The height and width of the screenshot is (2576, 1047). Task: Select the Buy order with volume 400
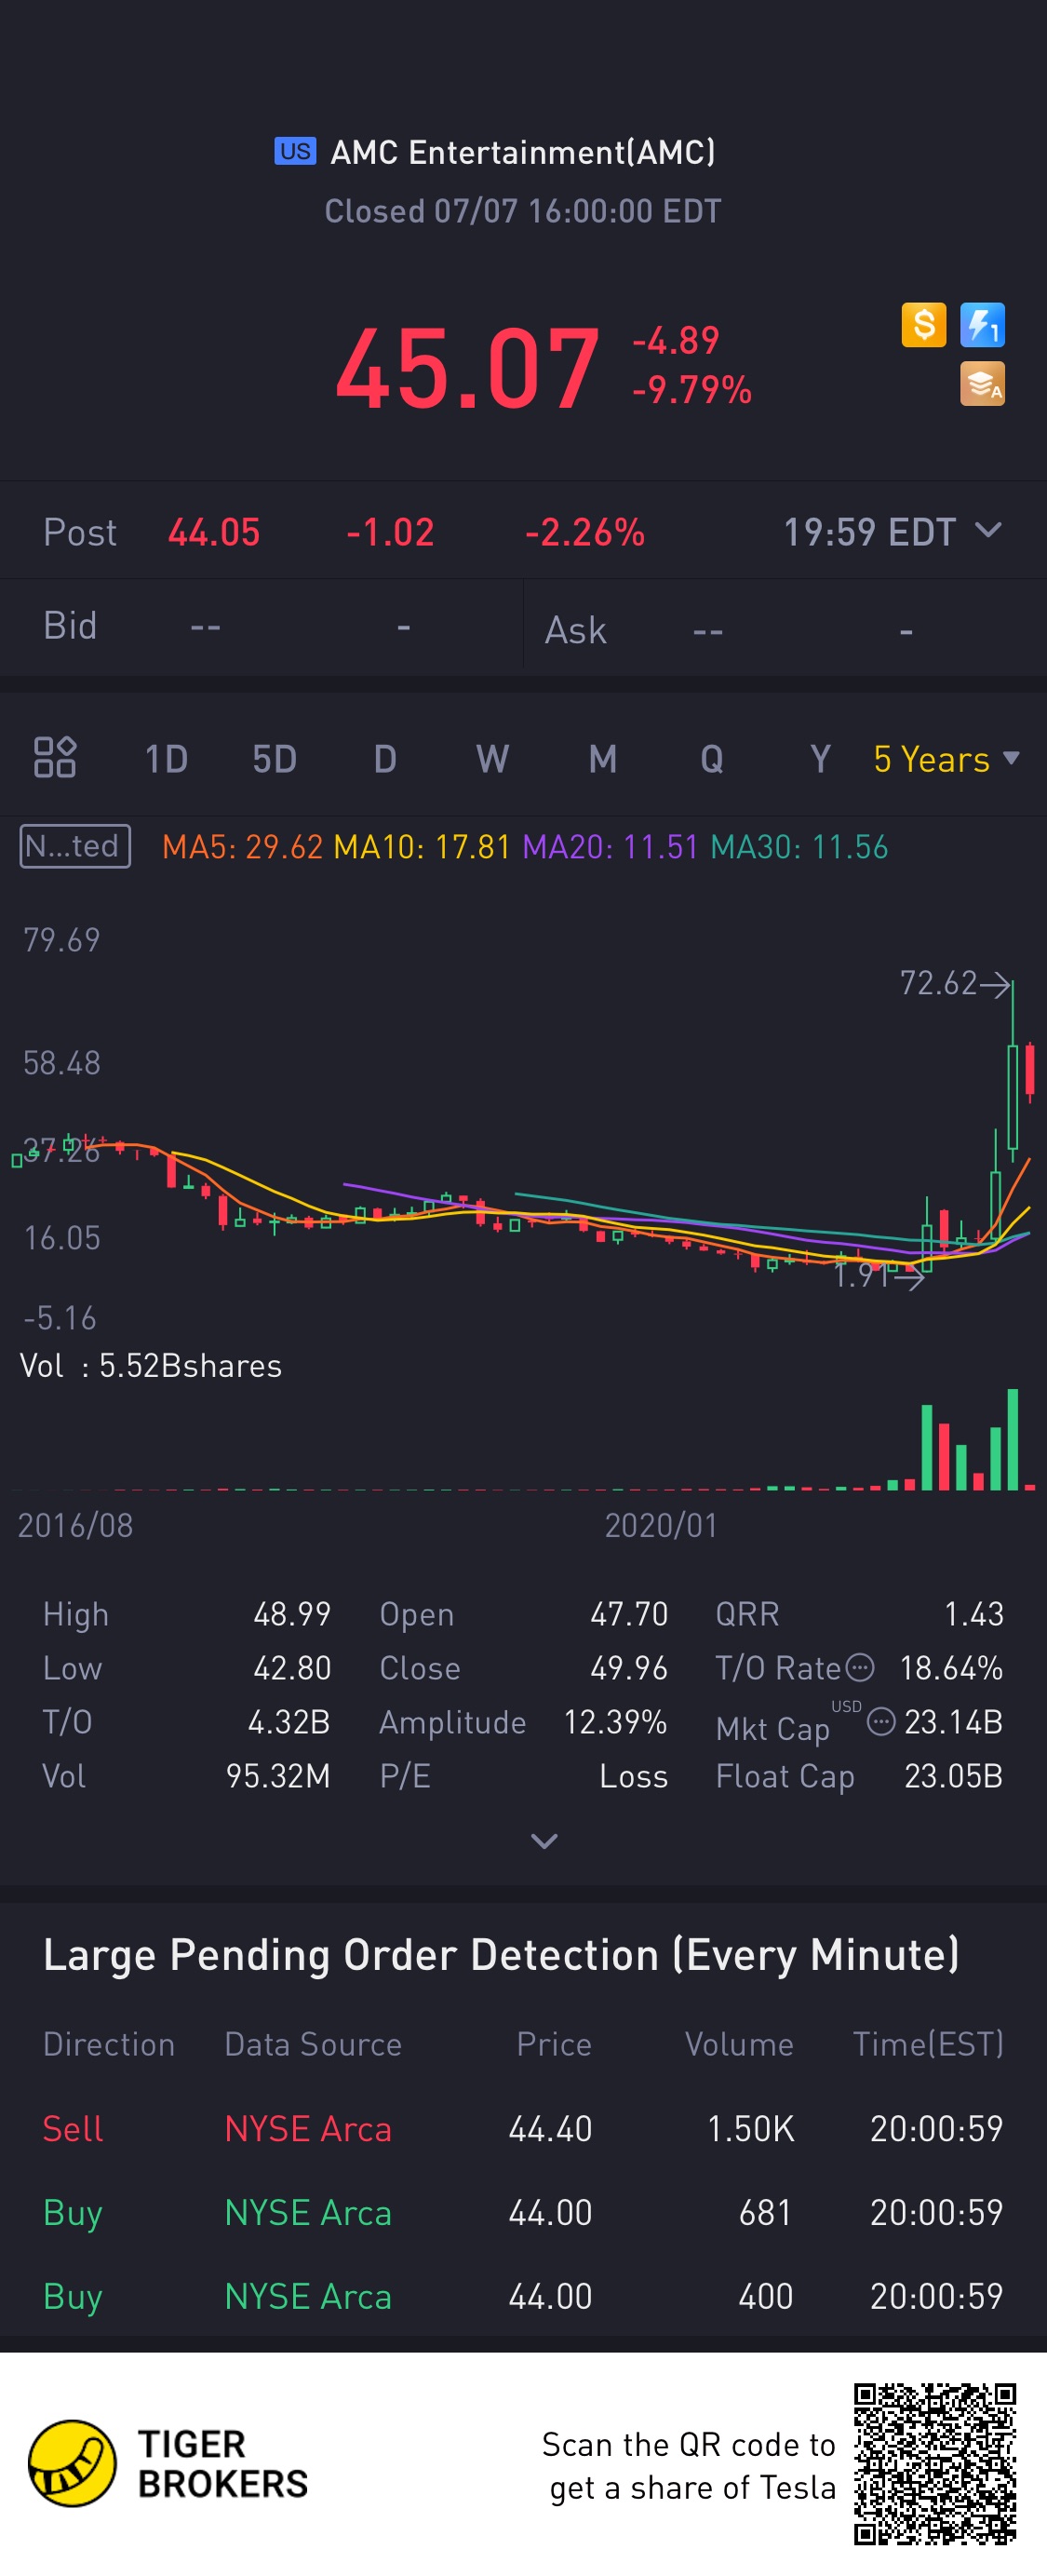coord(523,2296)
